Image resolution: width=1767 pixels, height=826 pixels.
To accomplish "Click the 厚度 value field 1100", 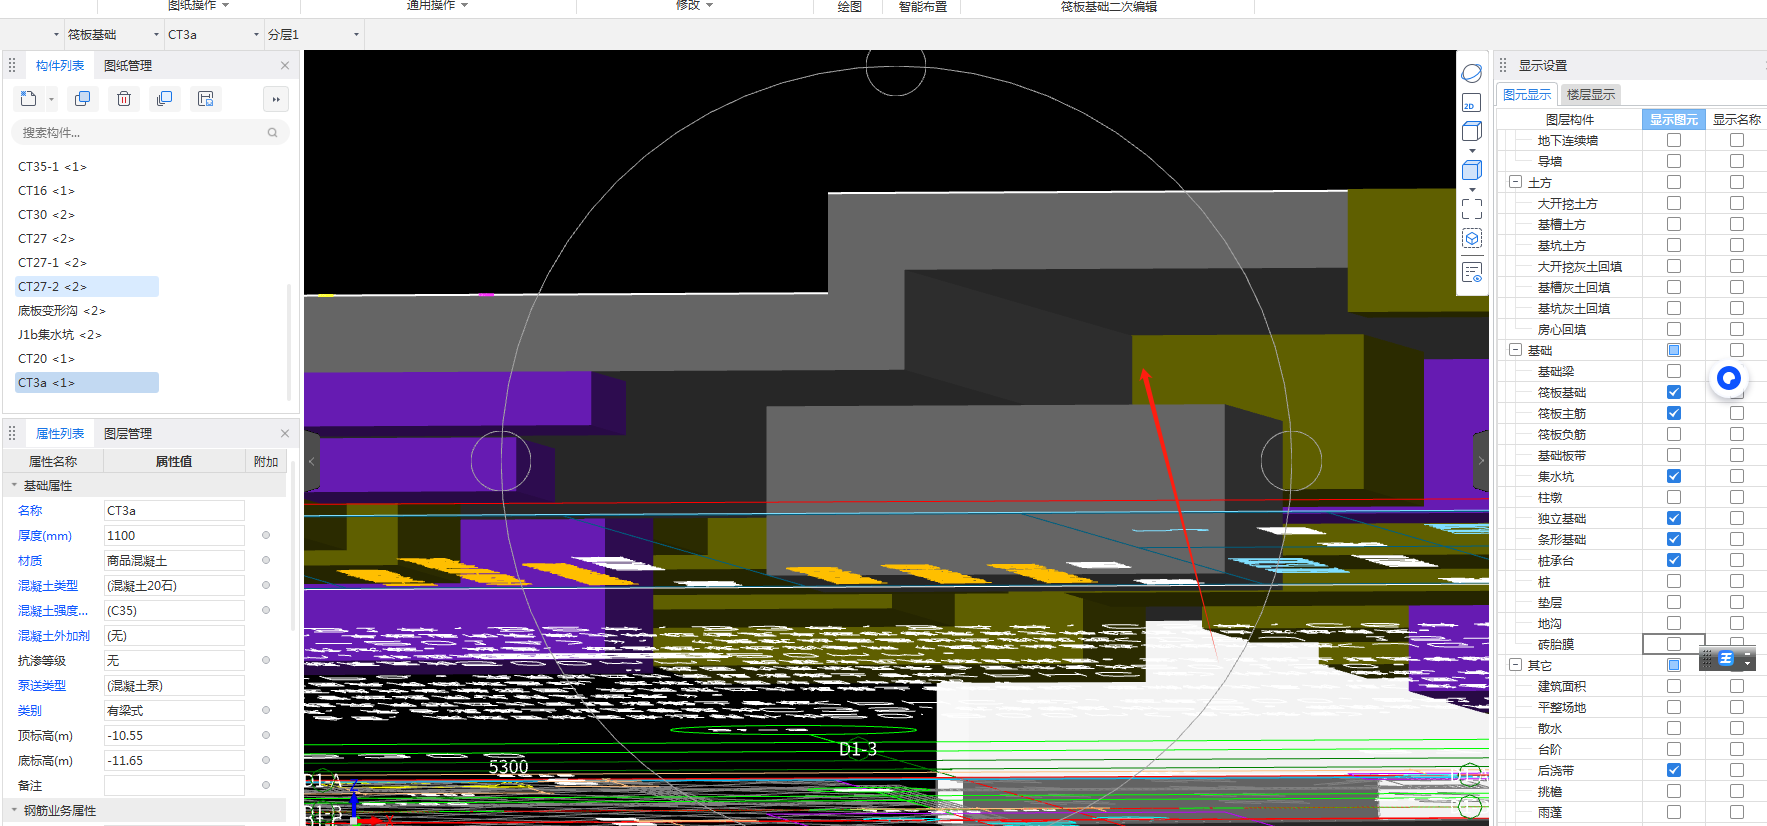I will [x=174, y=536].
